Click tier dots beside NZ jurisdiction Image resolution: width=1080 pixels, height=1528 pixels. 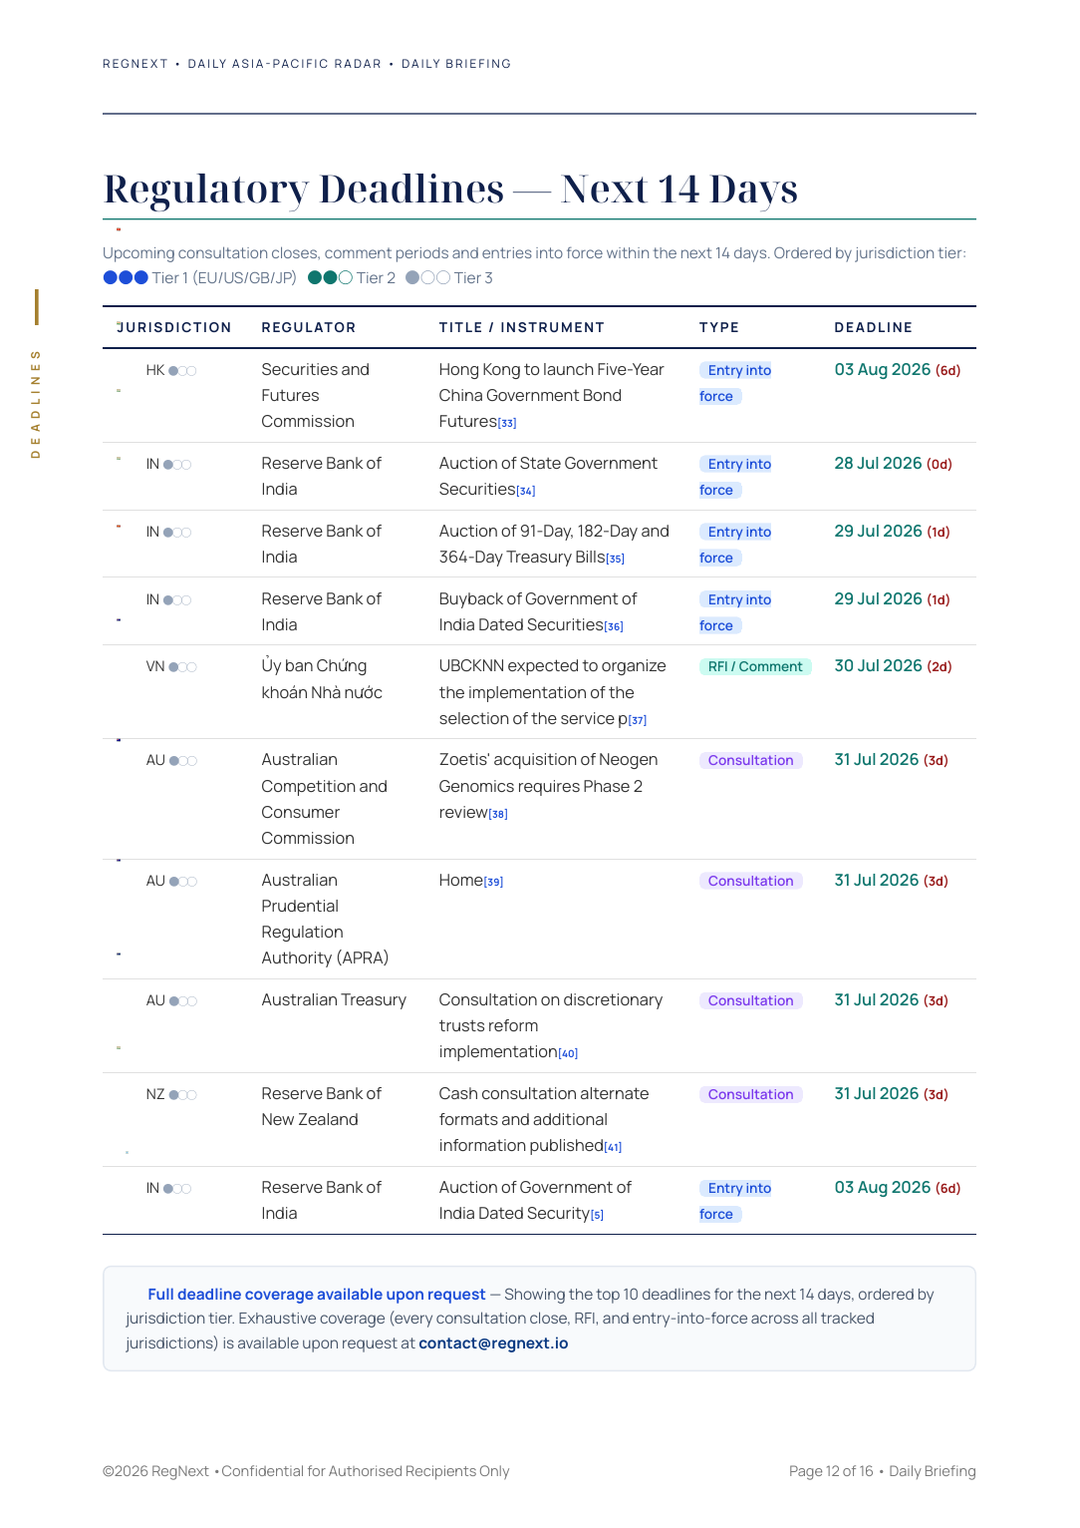coord(182,1095)
